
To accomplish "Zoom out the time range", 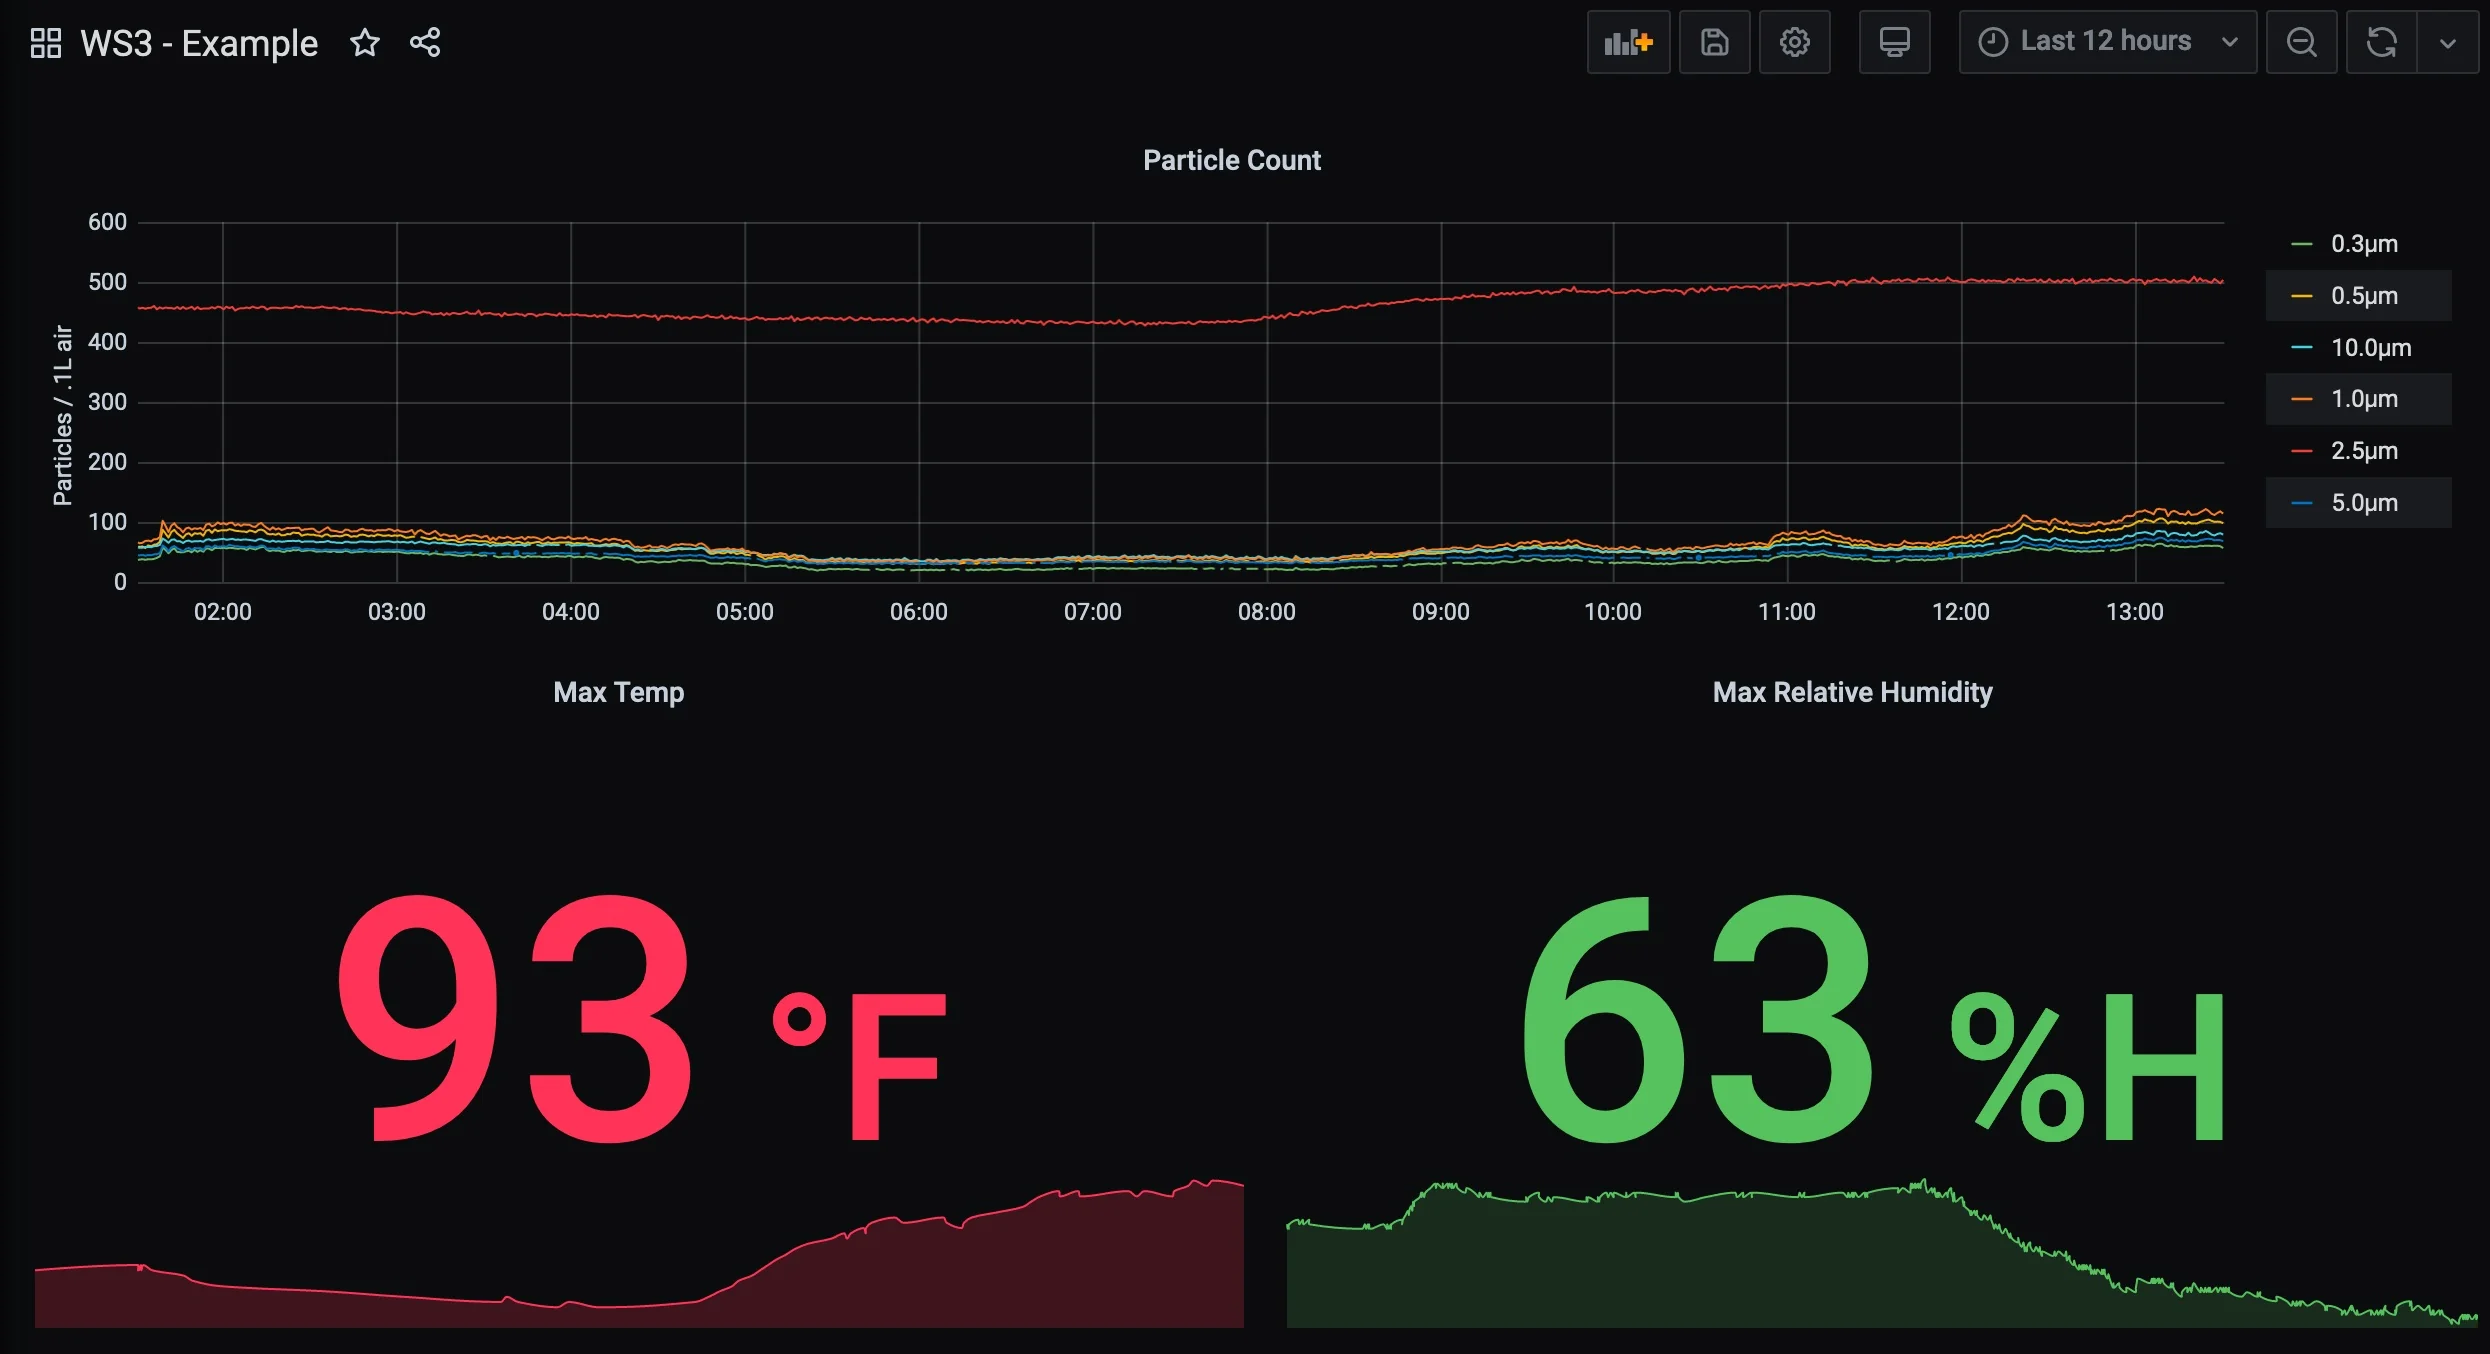I will pyautogui.click(x=2302, y=42).
